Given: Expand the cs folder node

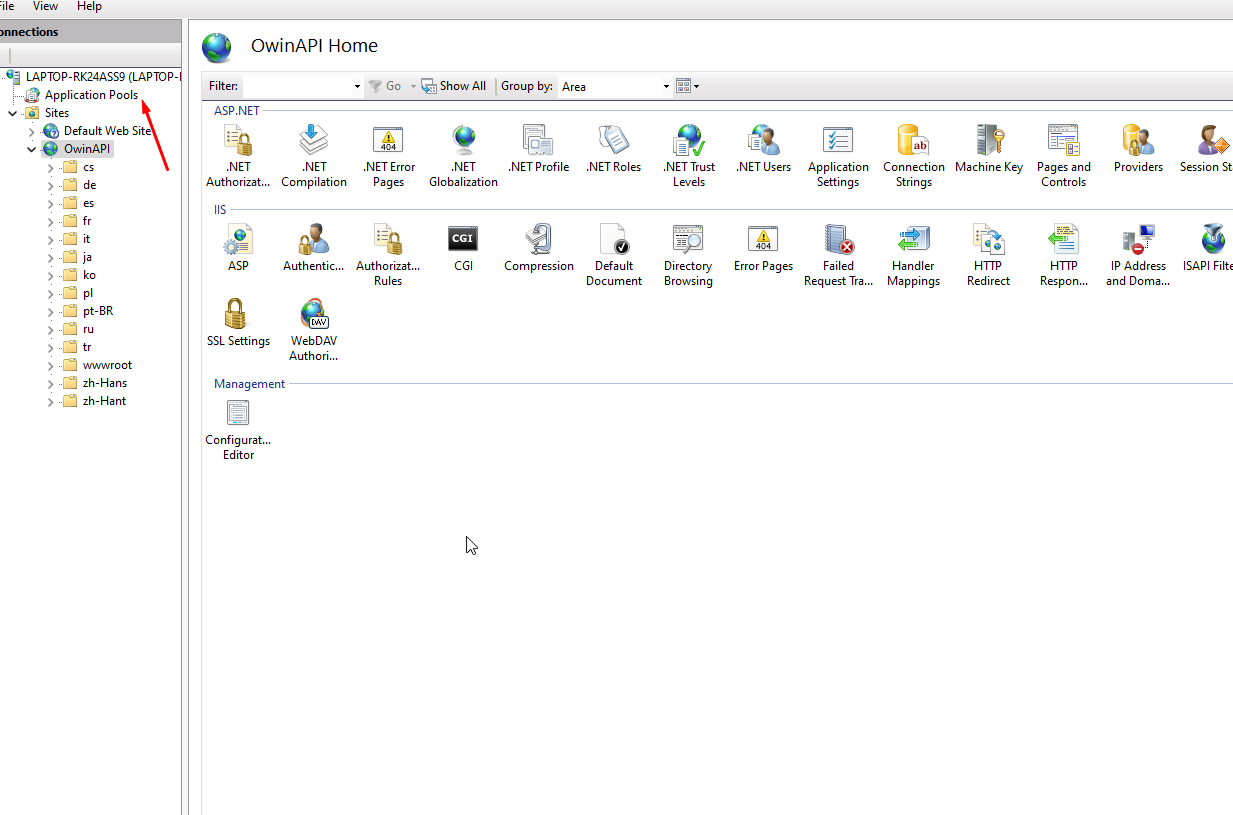Looking at the screenshot, I should pyautogui.click(x=51, y=167).
